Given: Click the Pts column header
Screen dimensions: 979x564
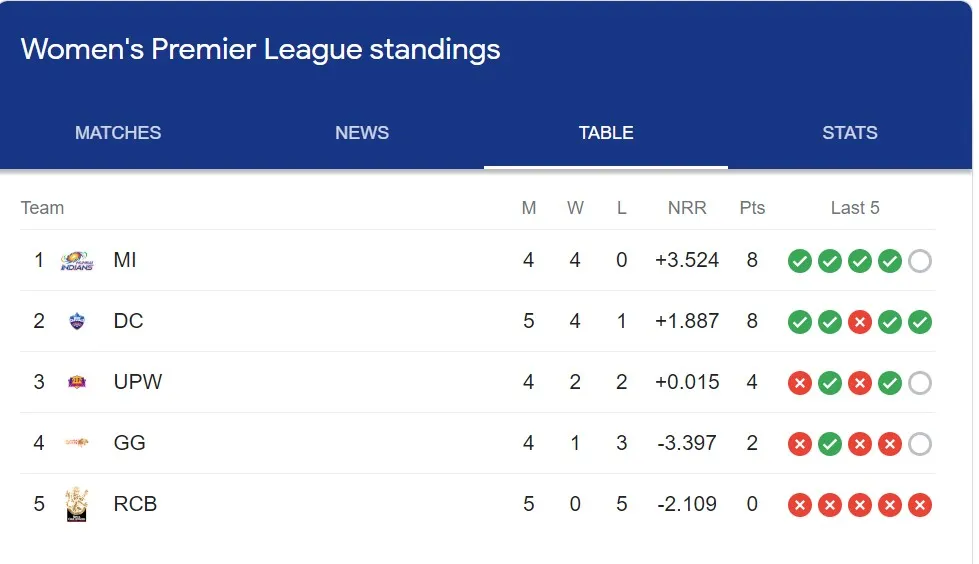Looking at the screenshot, I should [x=752, y=207].
